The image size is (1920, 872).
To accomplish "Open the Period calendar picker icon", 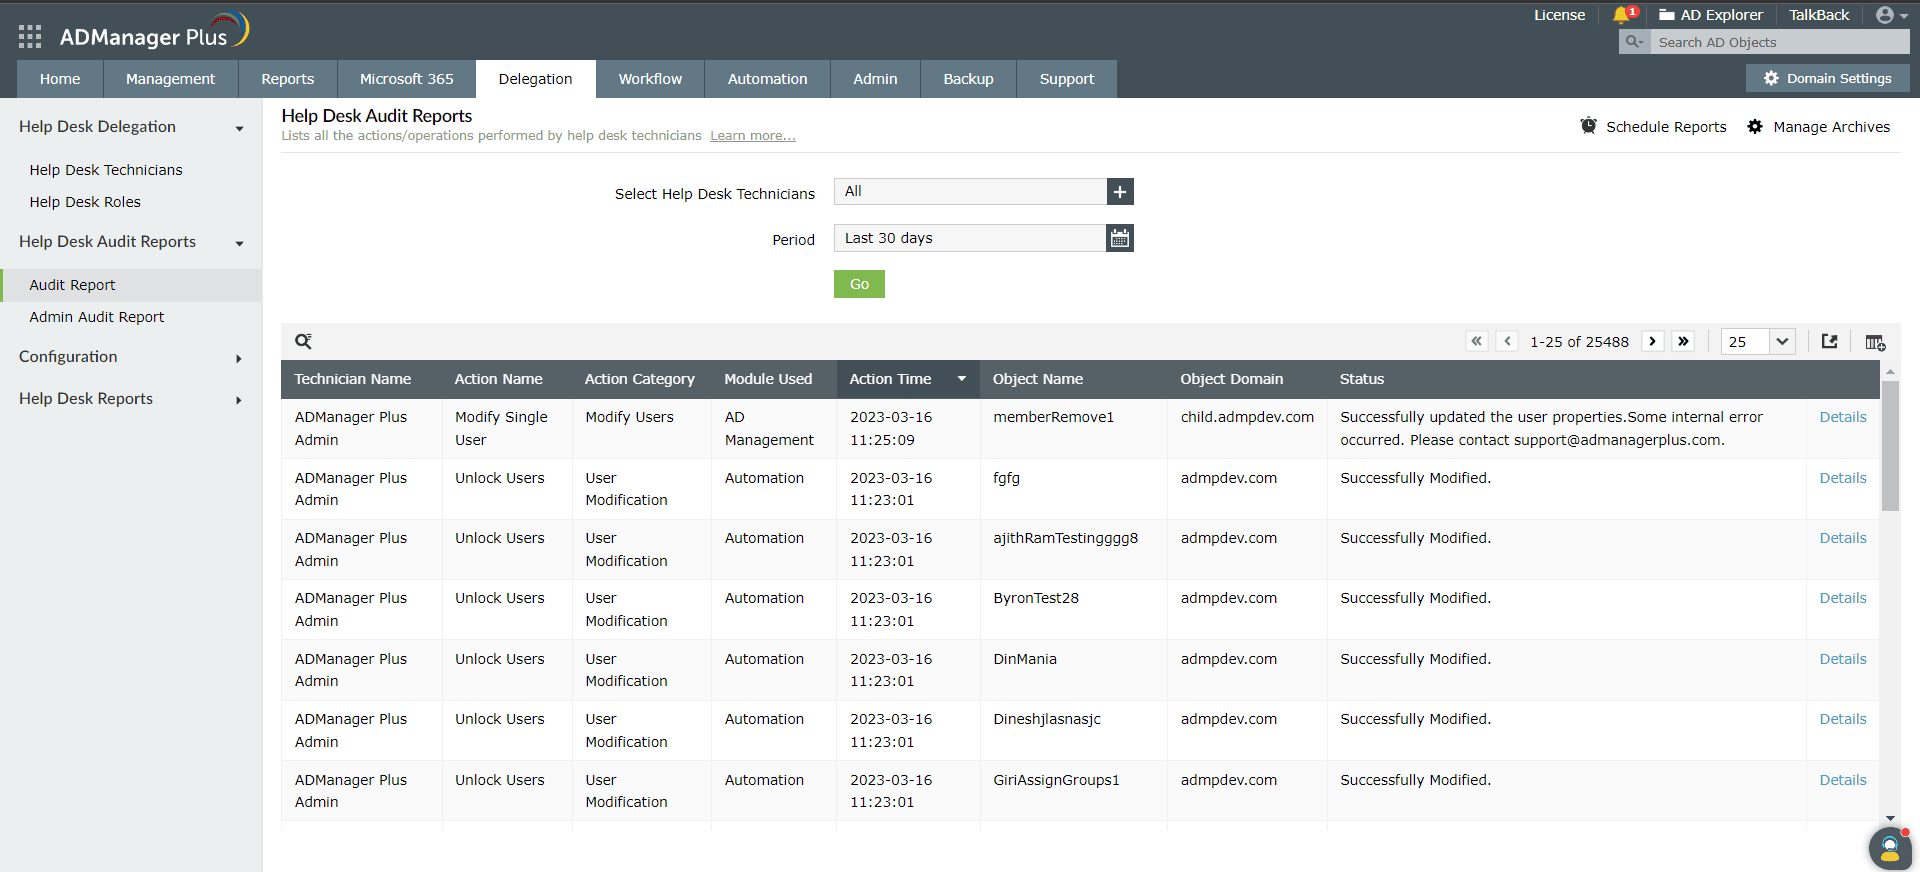I will tap(1120, 238).
